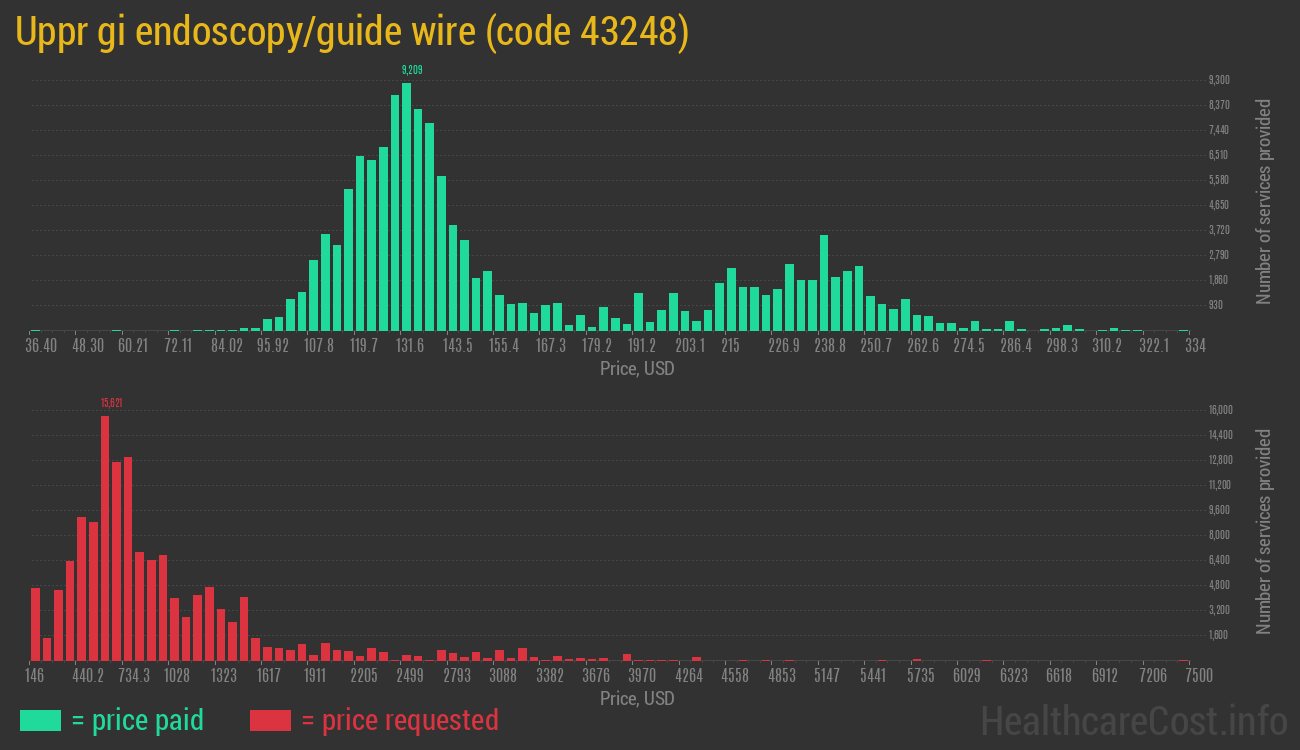Click the 238.8 x-axis label on green chart
The height and width of the screenshot is (750, 1300).
click(830, 346)
